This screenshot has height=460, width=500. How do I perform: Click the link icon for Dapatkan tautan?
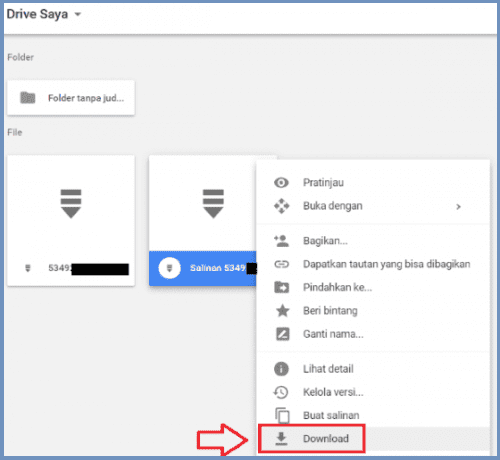(x=282, y=264)
